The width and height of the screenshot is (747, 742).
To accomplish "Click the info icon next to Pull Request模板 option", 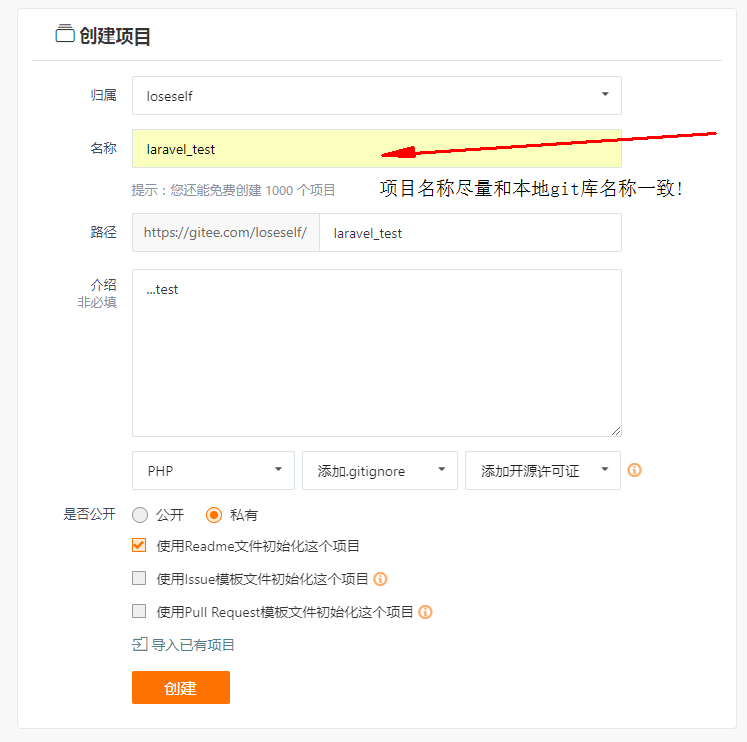I will tap(425, 612).
